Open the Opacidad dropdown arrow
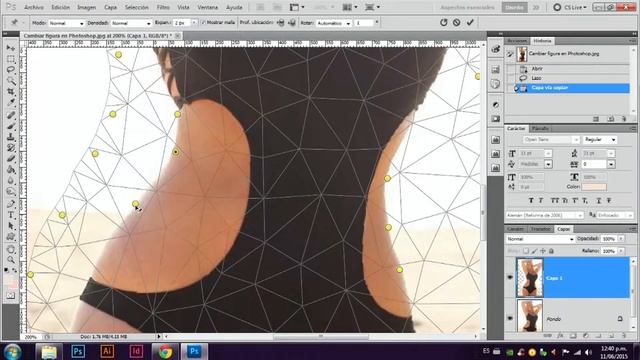 point(621,239)
